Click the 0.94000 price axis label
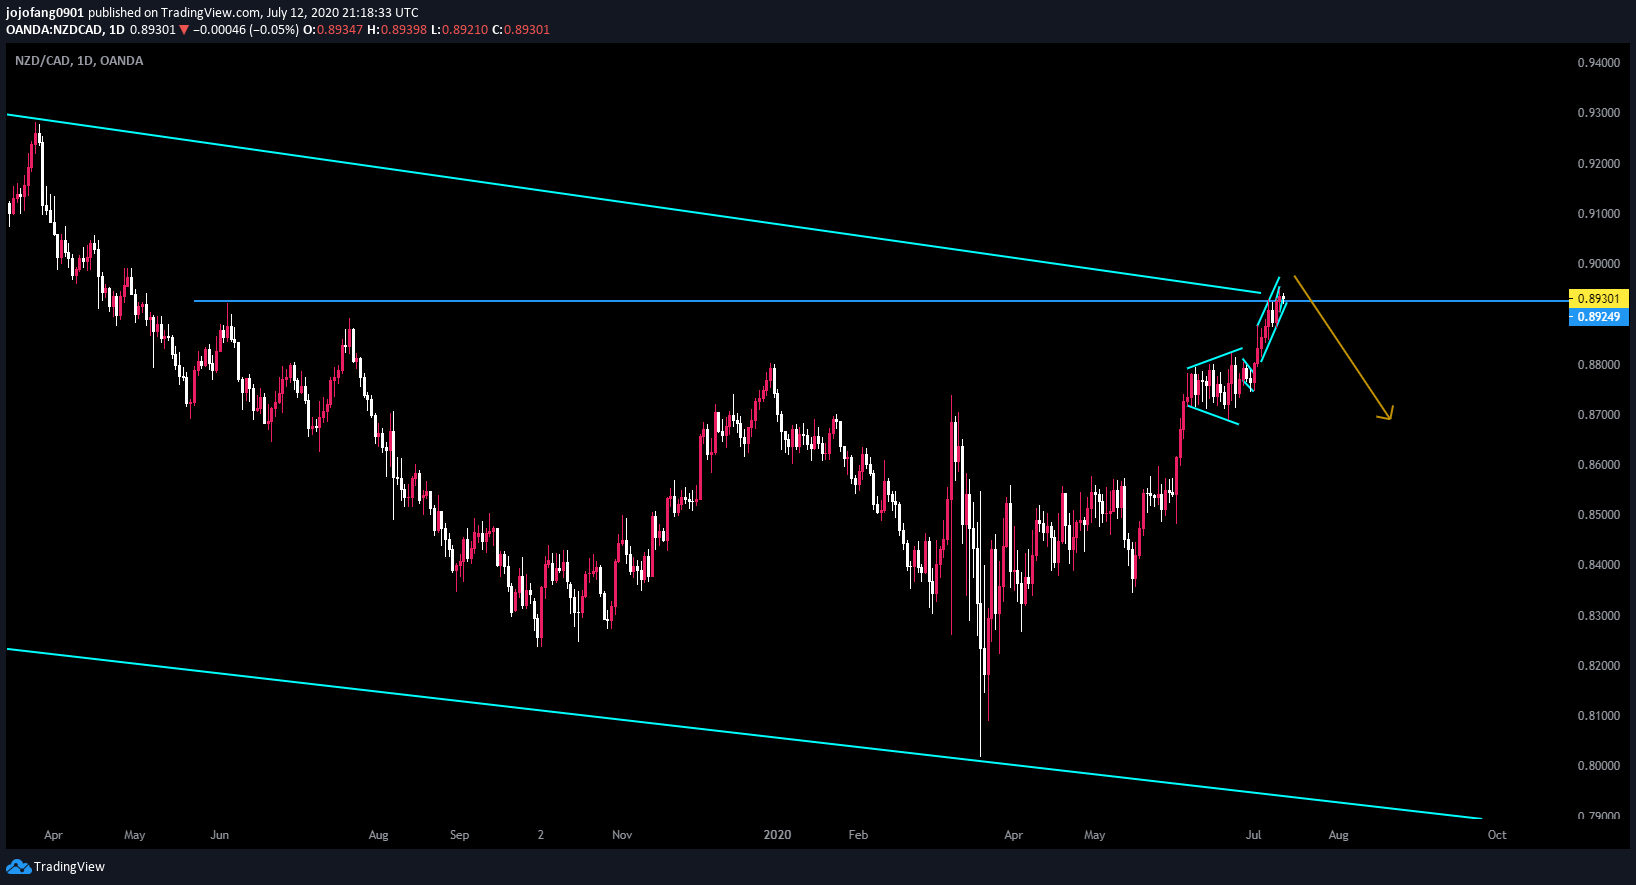Screen dimensions: 1636x885 [1598, 63]
